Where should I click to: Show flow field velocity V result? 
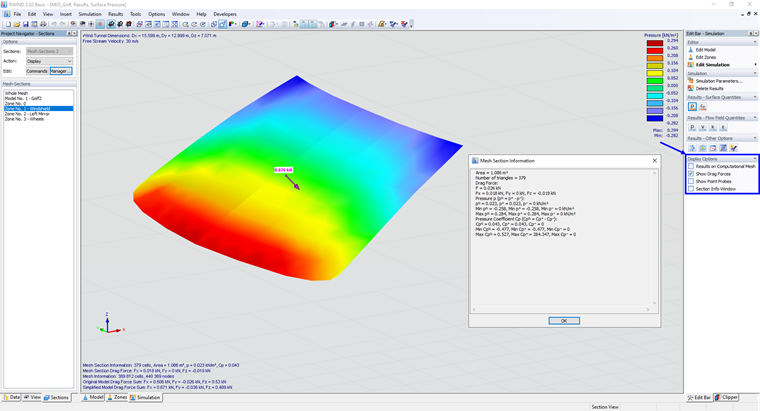click(703, 127)
